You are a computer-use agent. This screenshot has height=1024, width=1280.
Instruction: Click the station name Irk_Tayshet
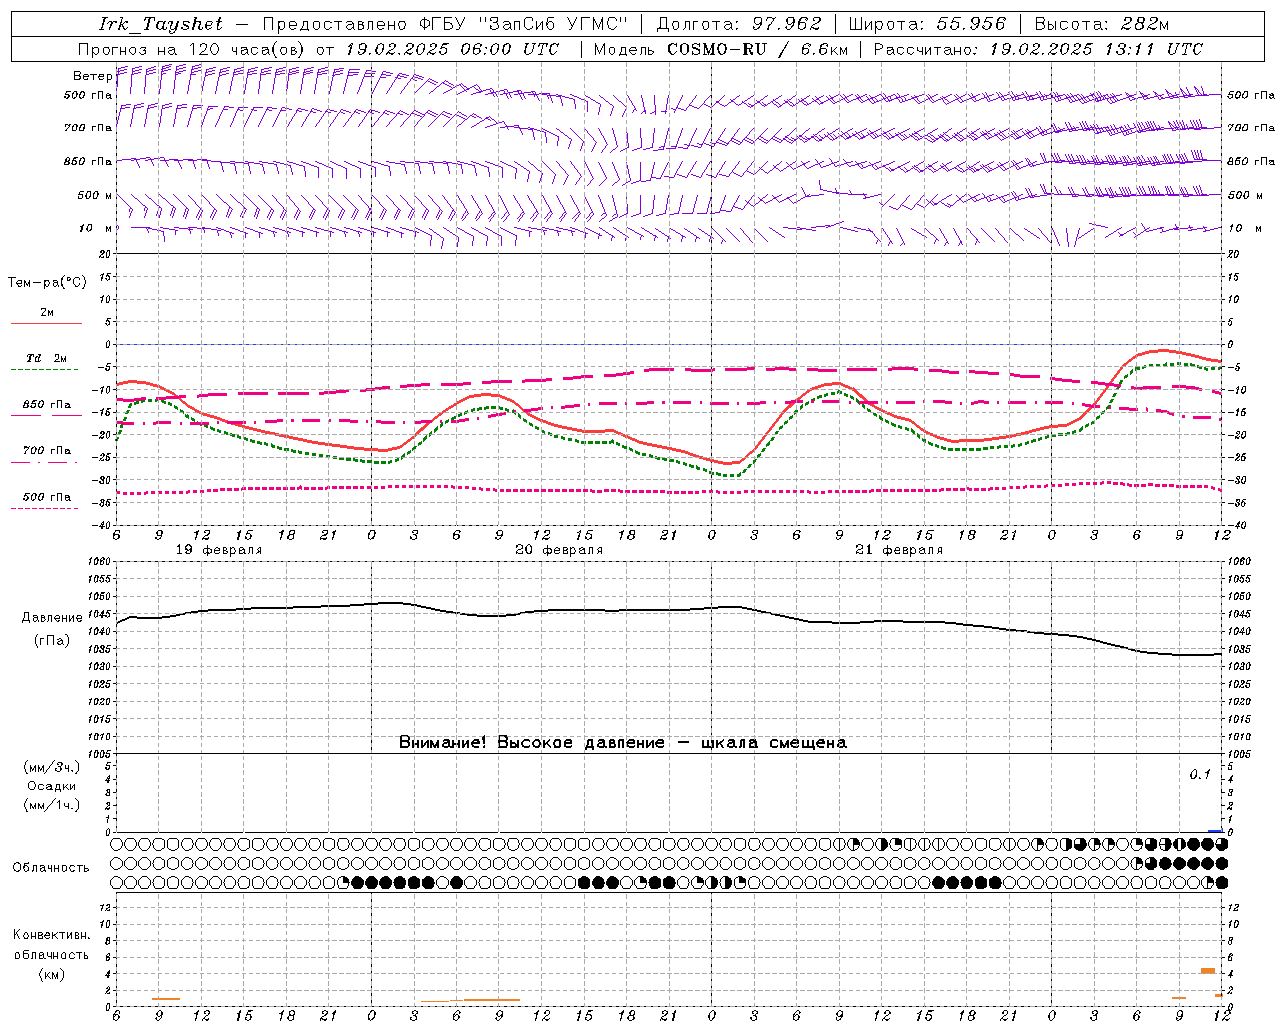(x=160, y=24)
